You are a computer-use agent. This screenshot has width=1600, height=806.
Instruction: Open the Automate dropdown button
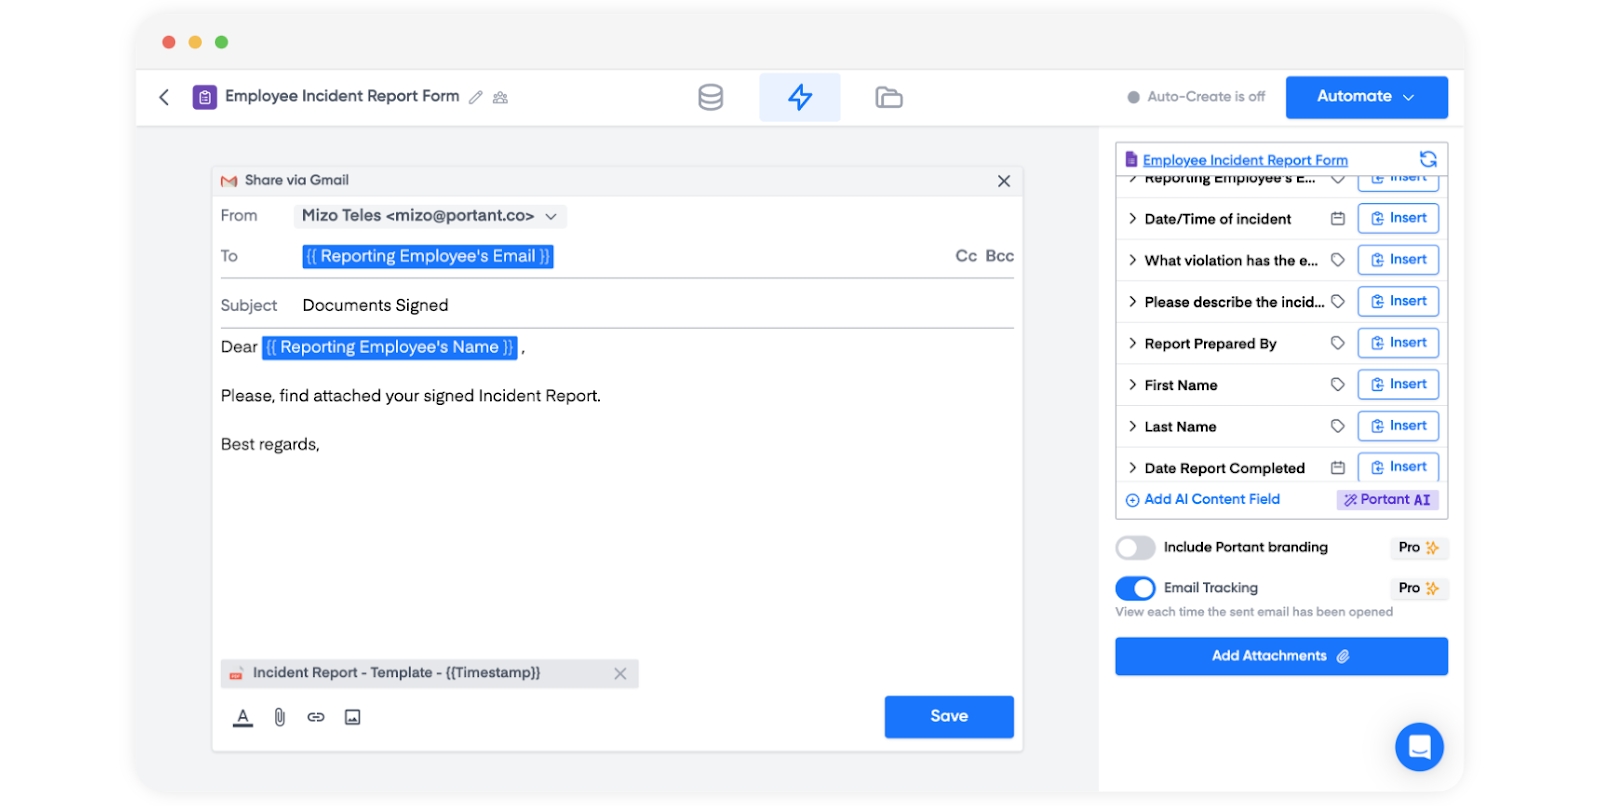pyautogui.click(x=1366, y=97)
